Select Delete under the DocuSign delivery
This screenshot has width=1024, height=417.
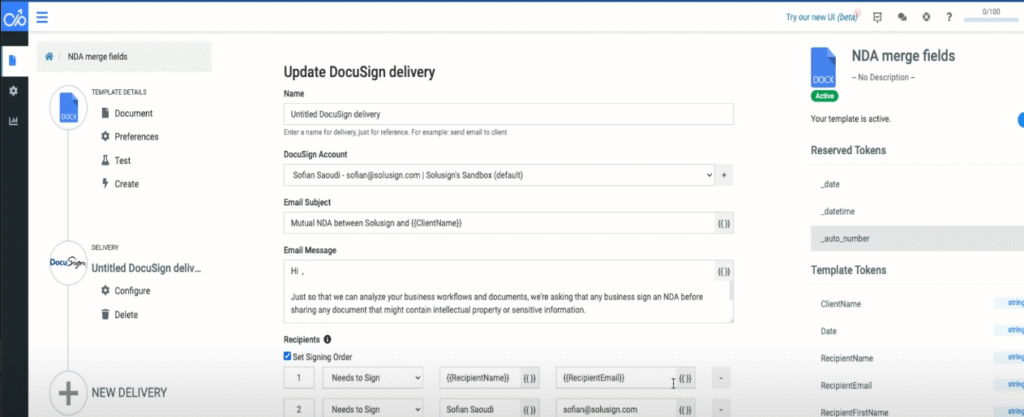tap(120, 315)
